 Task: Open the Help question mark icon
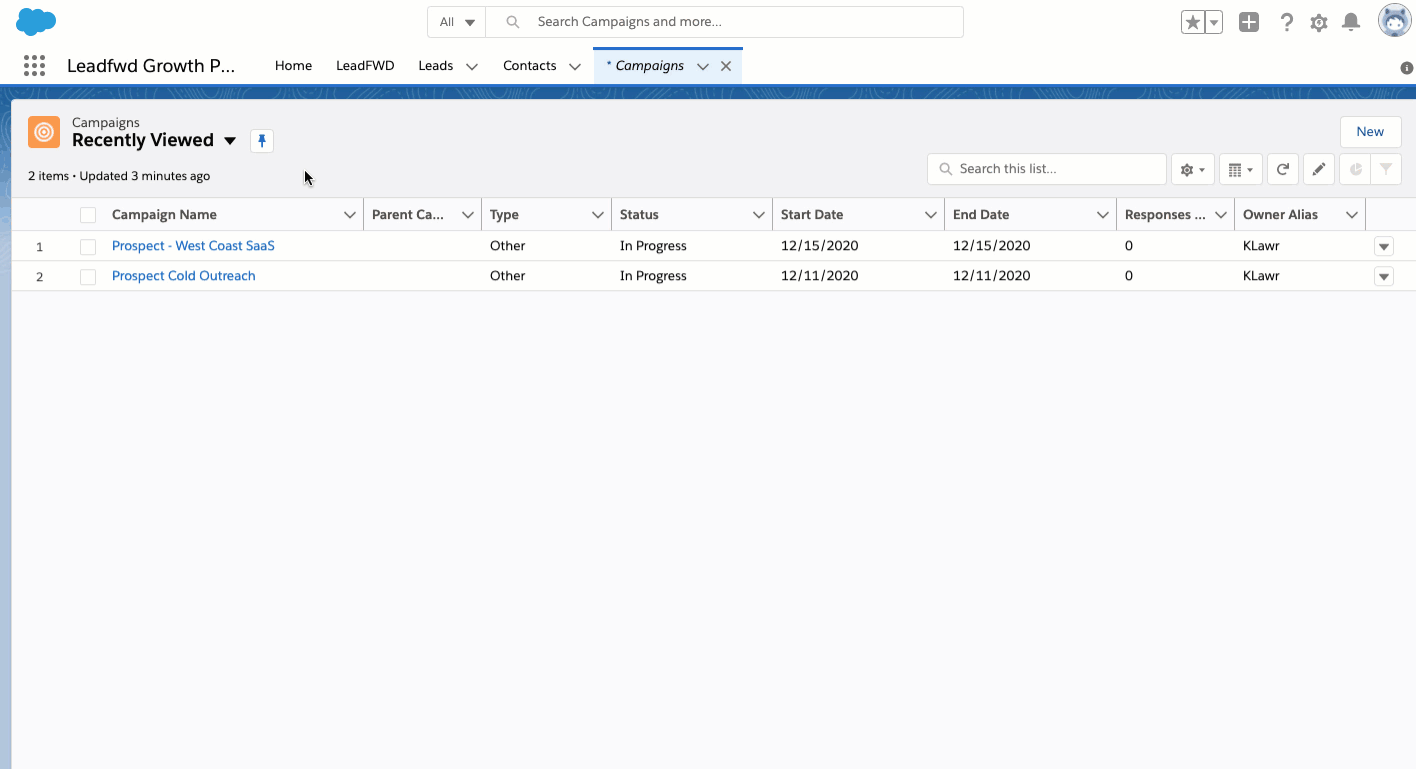click(x=1287, y=22)
